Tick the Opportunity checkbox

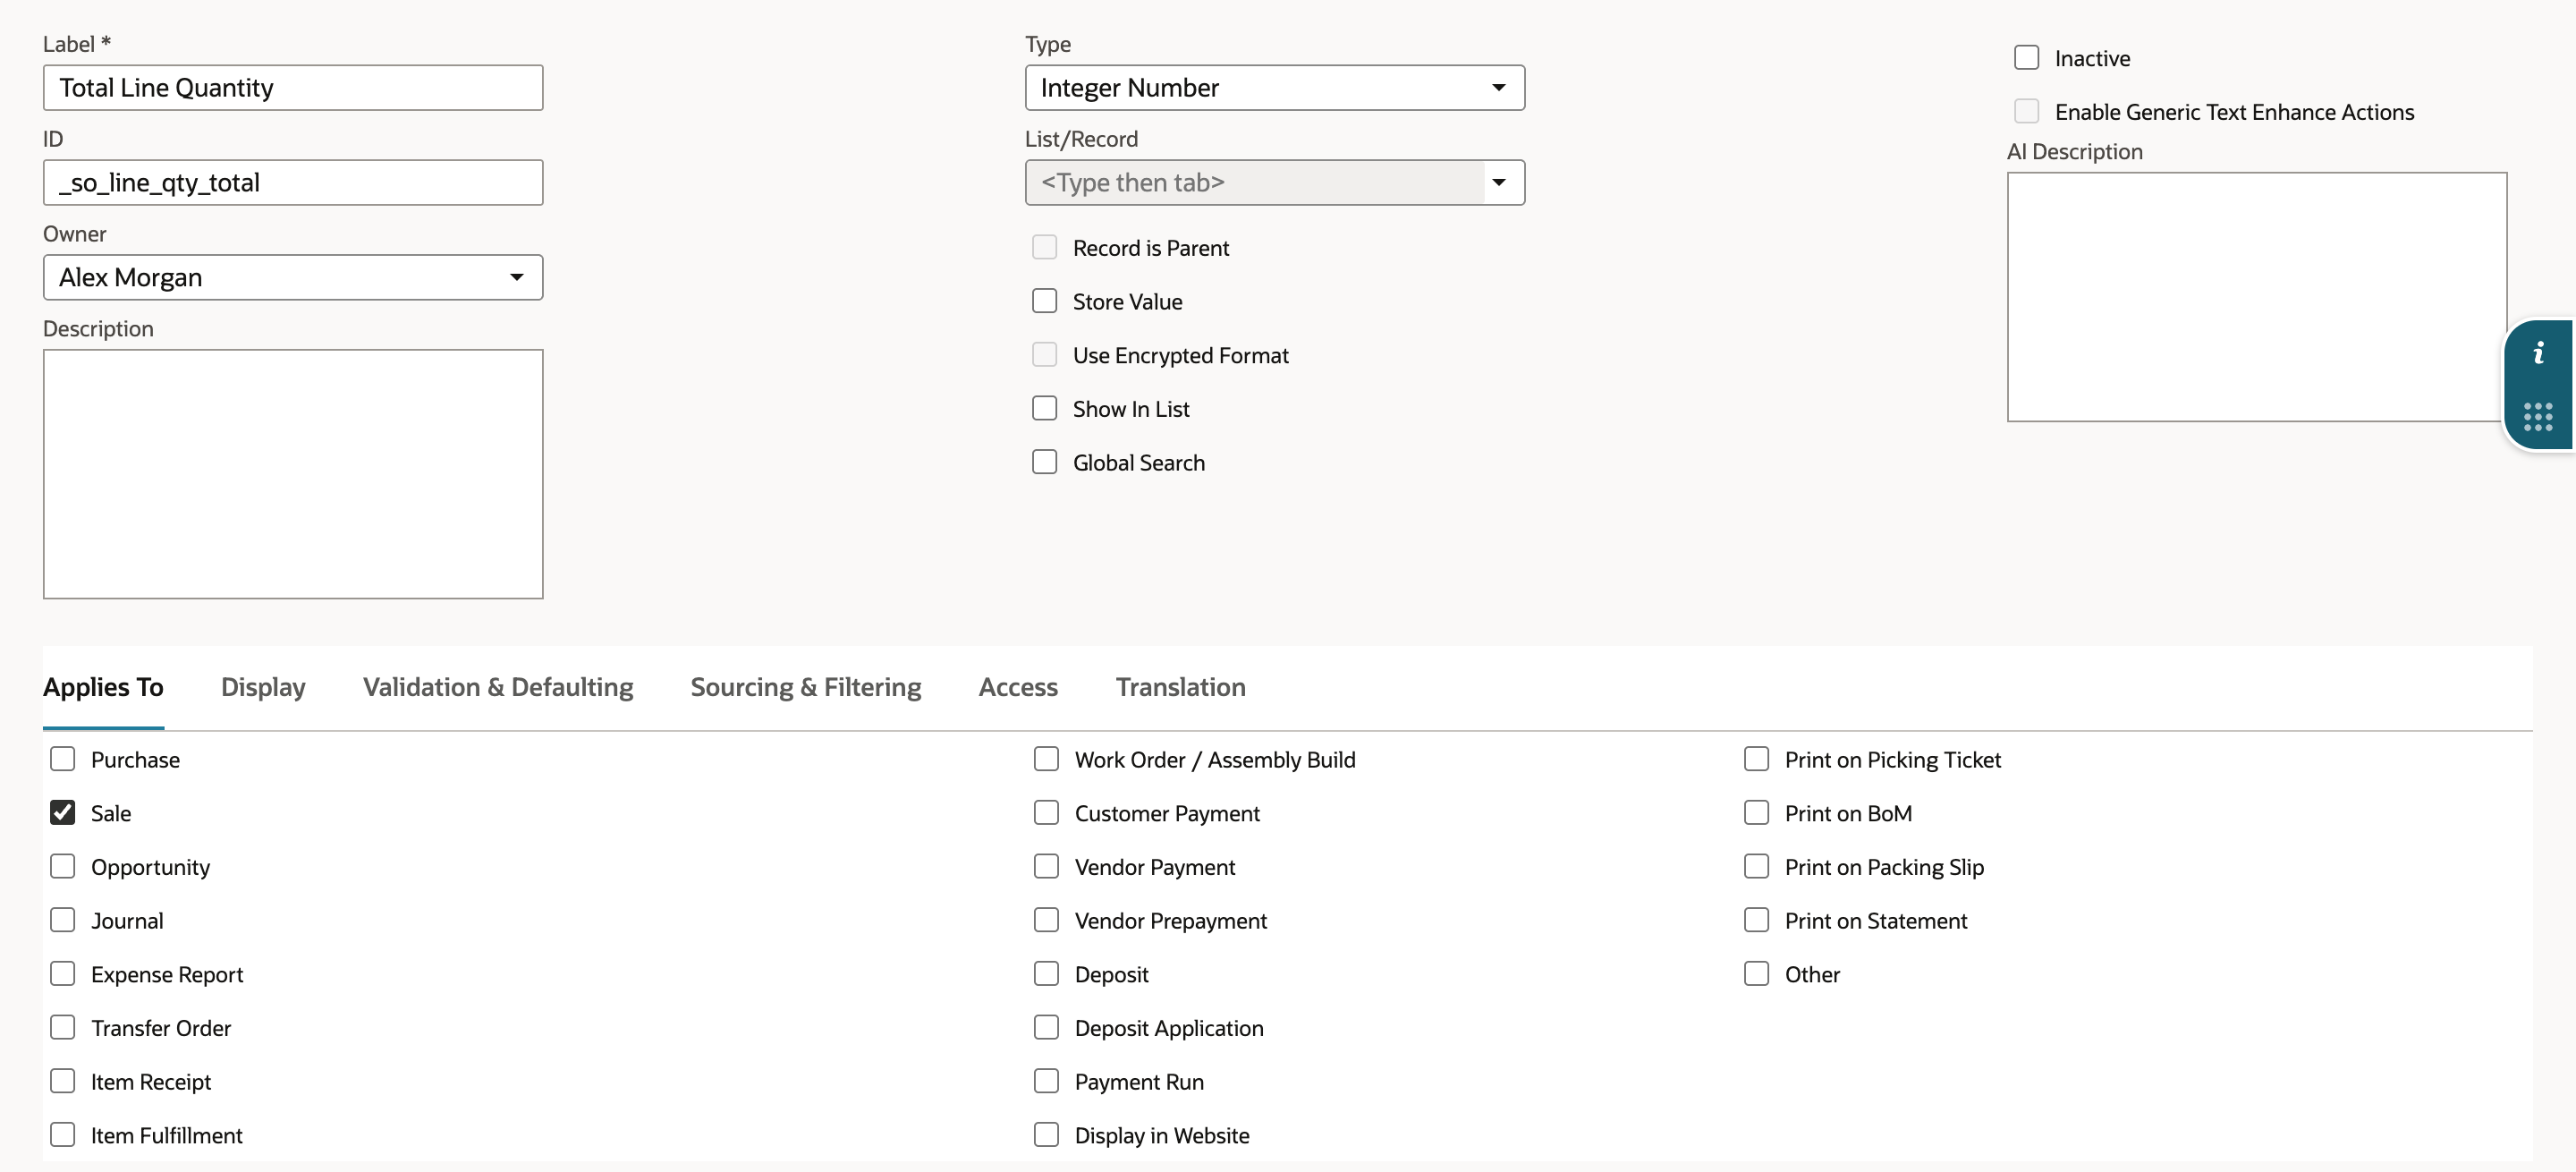62,866
